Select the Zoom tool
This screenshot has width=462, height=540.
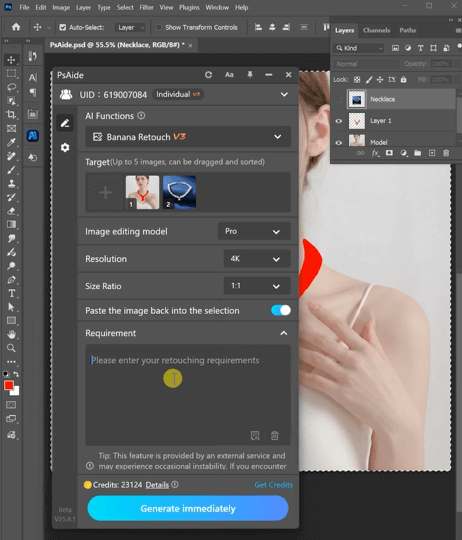click(11, 348)
